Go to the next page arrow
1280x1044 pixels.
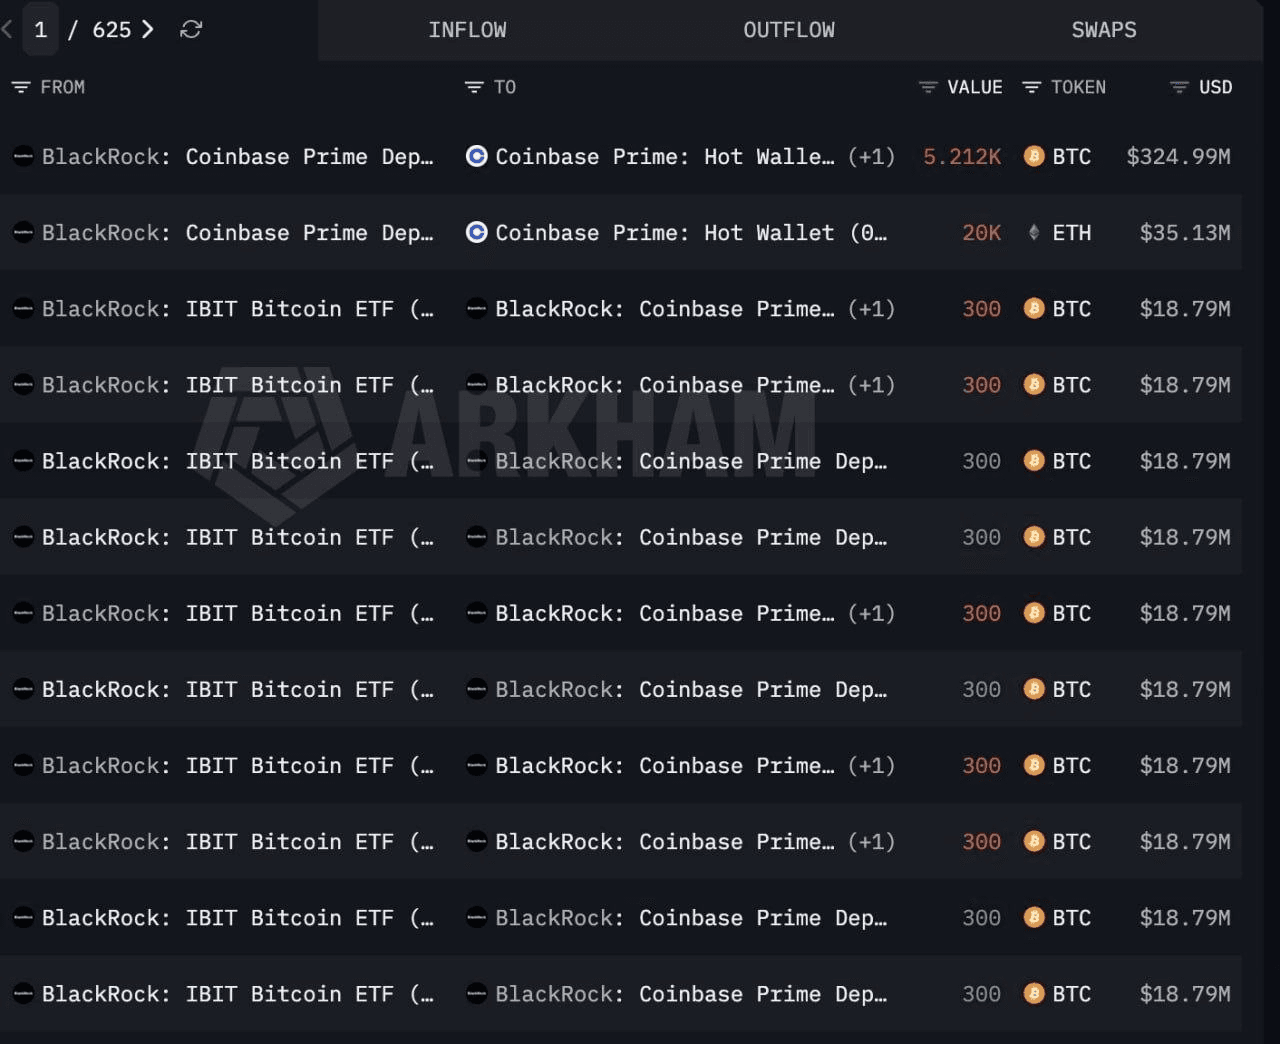pos(148,29)
